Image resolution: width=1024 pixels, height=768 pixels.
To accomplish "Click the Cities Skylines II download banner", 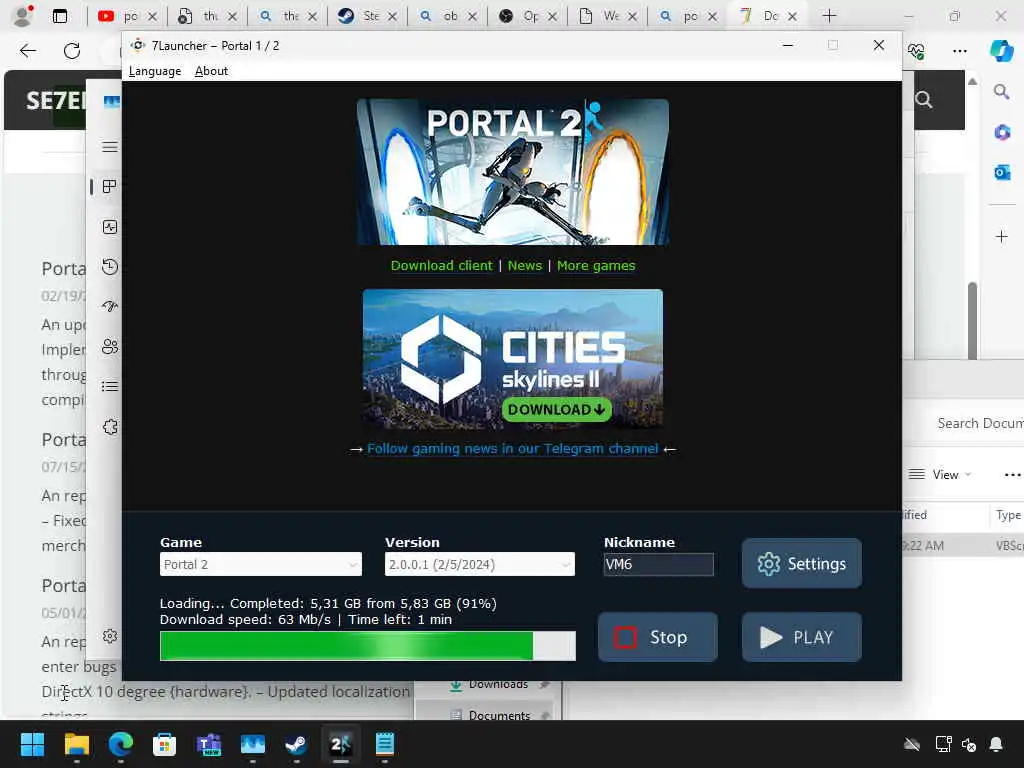I will pos(513,359).
